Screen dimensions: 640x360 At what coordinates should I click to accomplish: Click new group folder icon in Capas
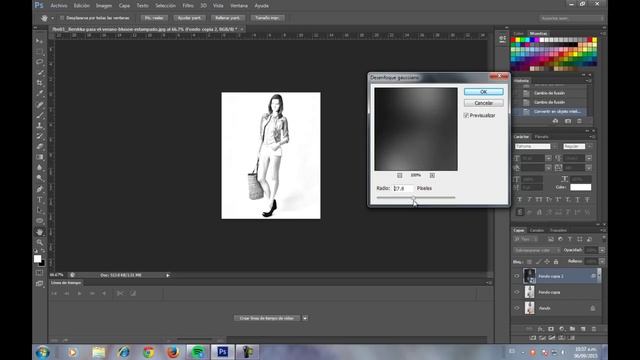click(x=572, y=329)
